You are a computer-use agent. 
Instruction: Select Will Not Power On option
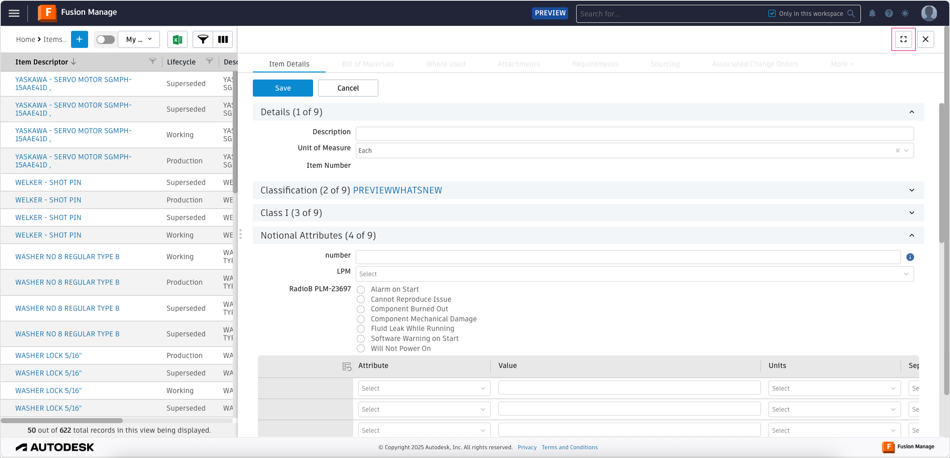[x=360, y=348]
